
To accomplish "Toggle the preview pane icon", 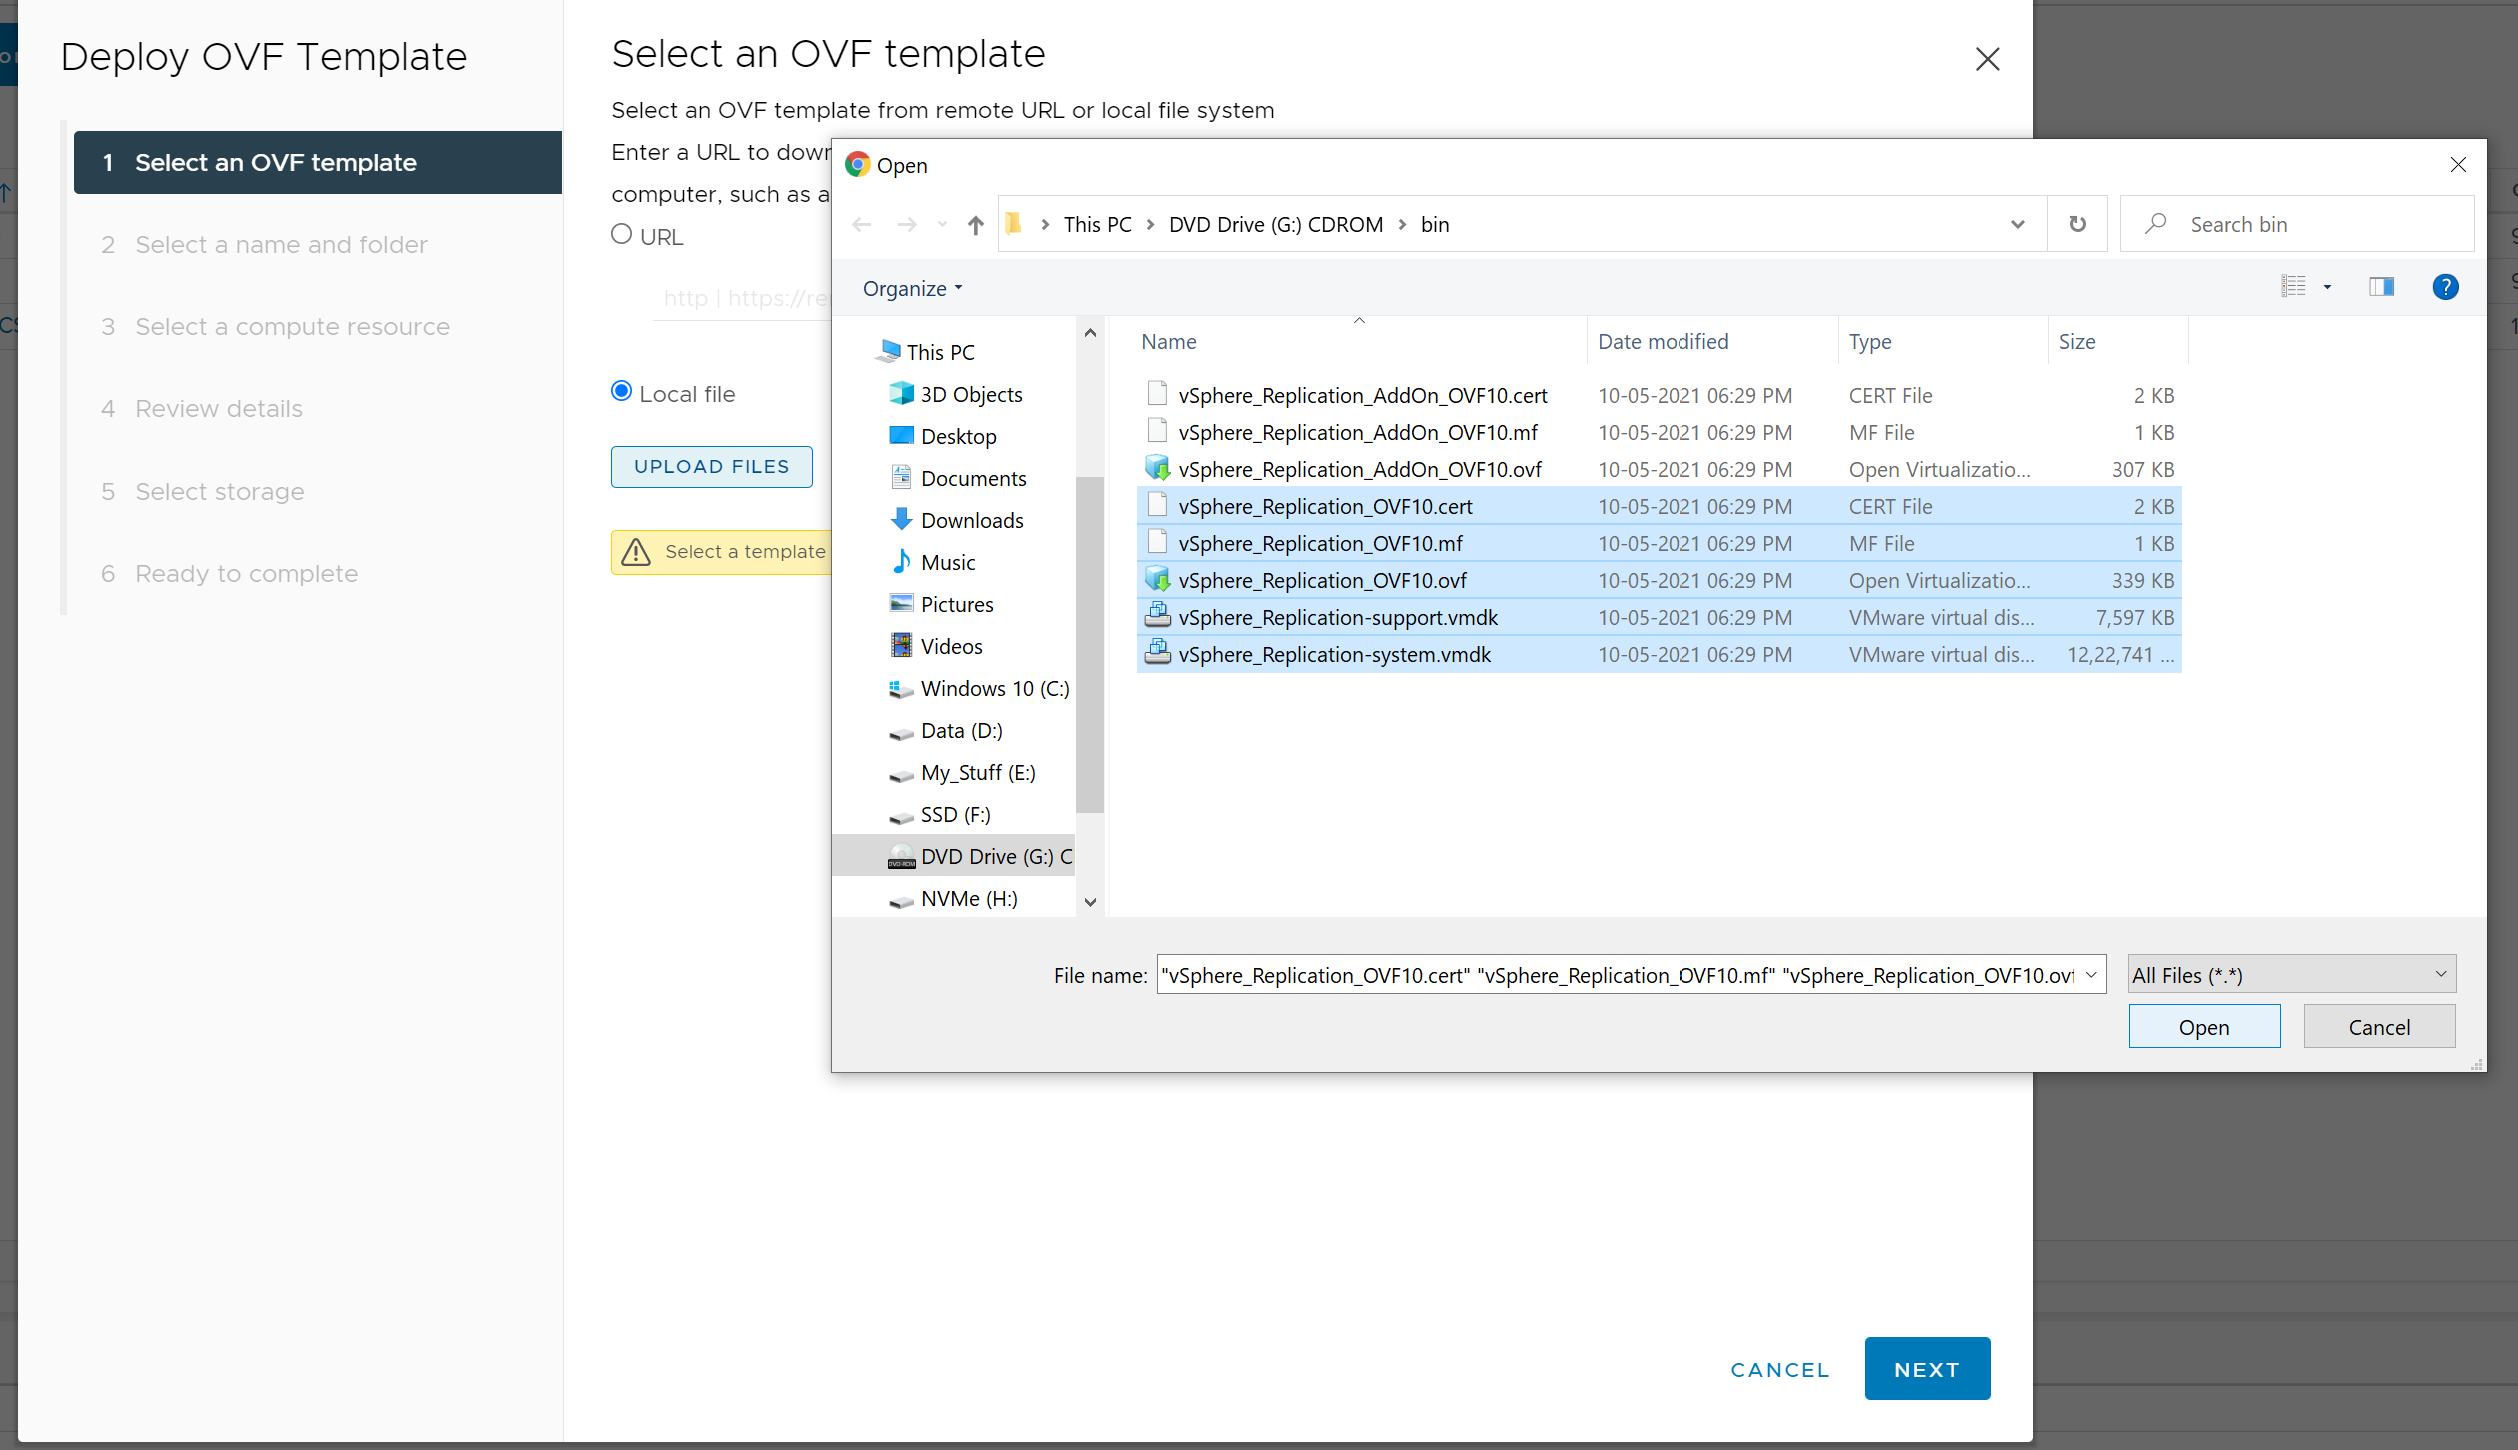I will point(2381,287).
